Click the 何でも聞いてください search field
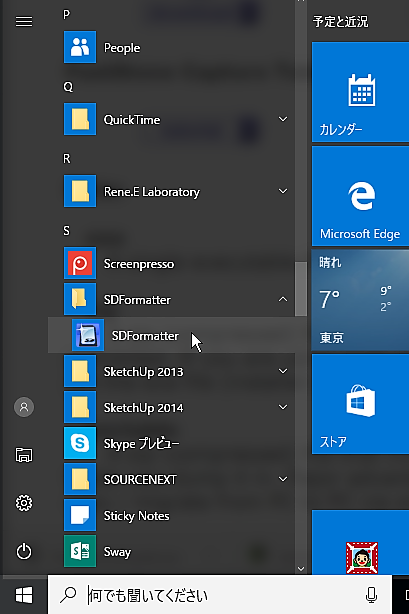The height and width of the screenshot is (614, 409). pyautogui.click(x=220, y=595)
